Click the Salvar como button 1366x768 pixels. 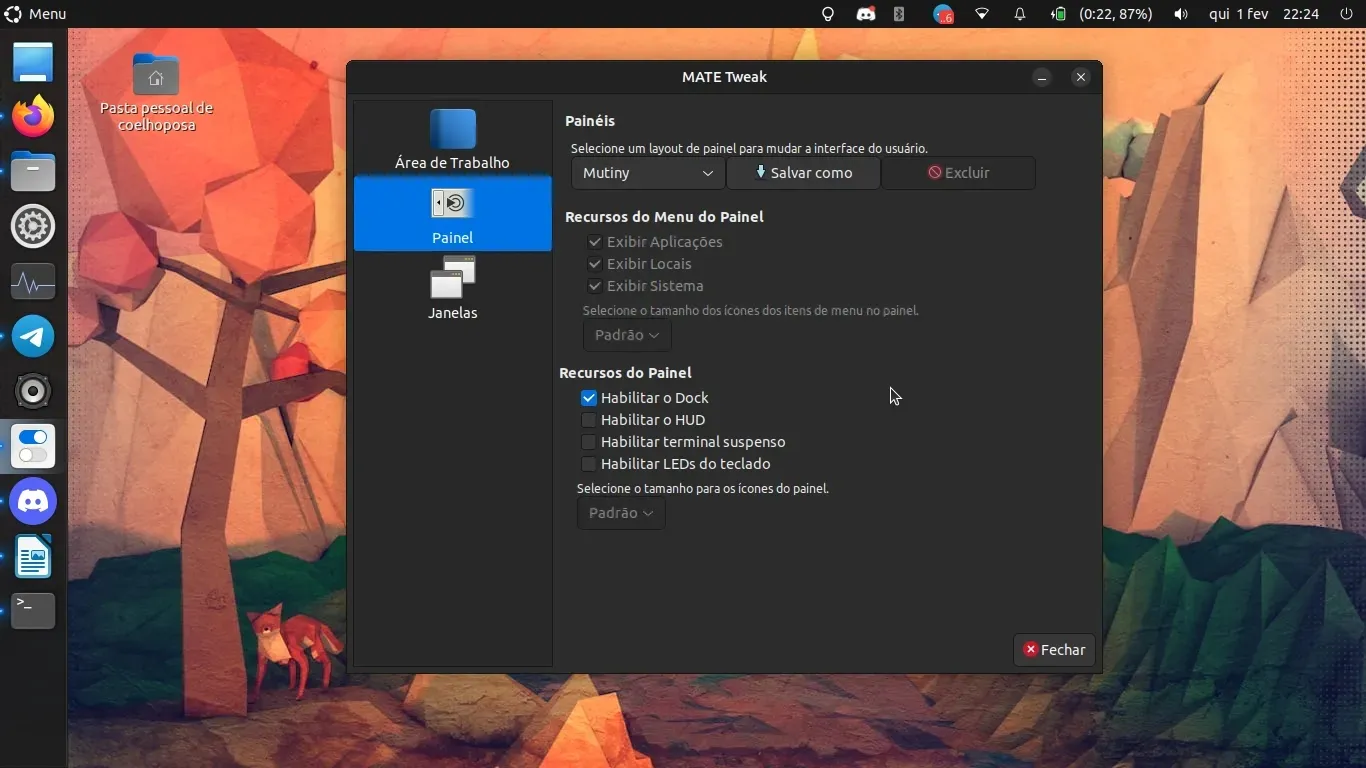(803, 173)
